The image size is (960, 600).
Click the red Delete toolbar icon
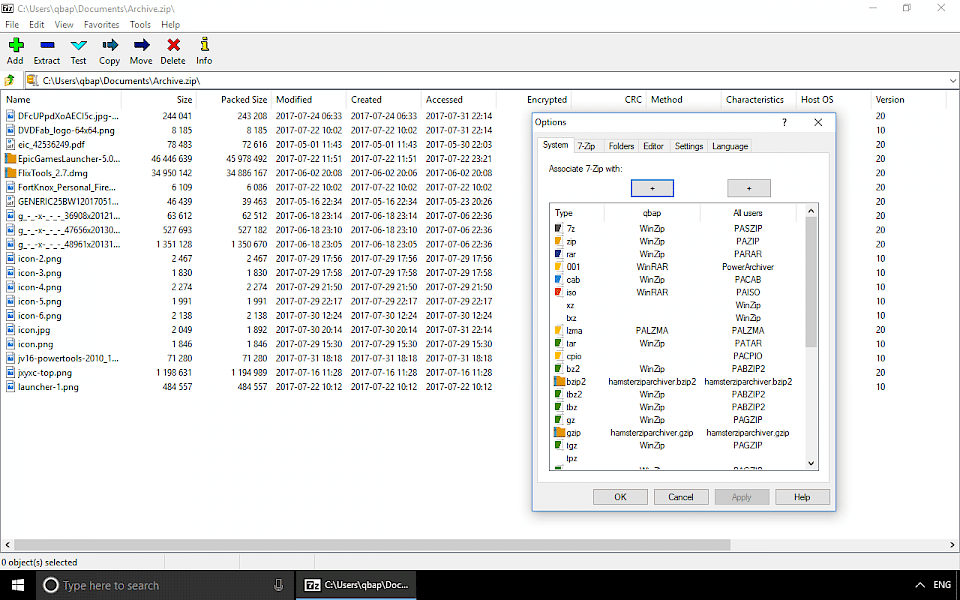coord(173,45)
